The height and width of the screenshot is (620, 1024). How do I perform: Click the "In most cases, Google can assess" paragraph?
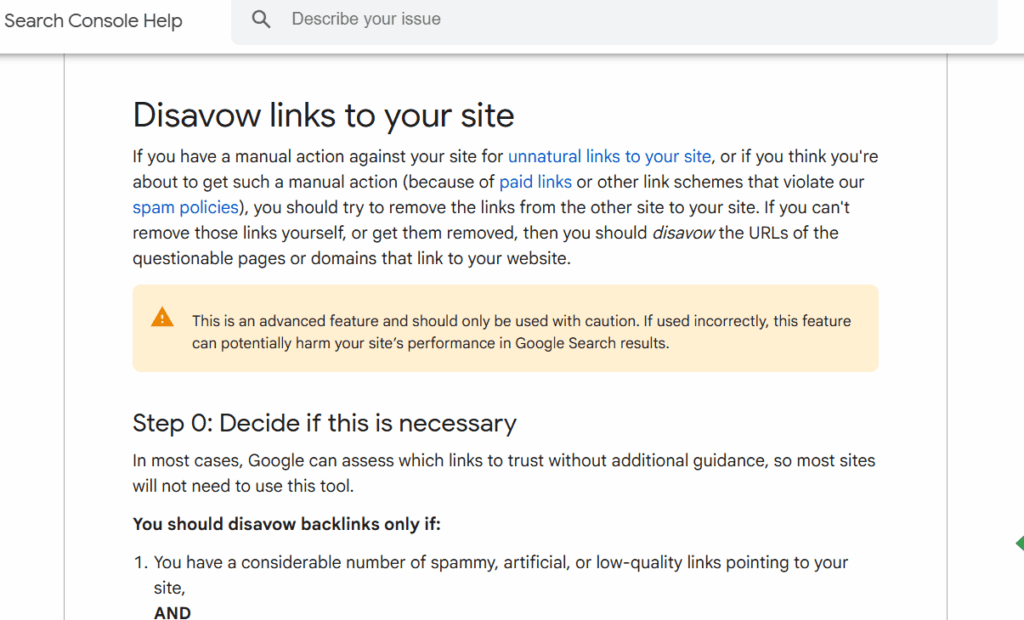pos(504,474)
